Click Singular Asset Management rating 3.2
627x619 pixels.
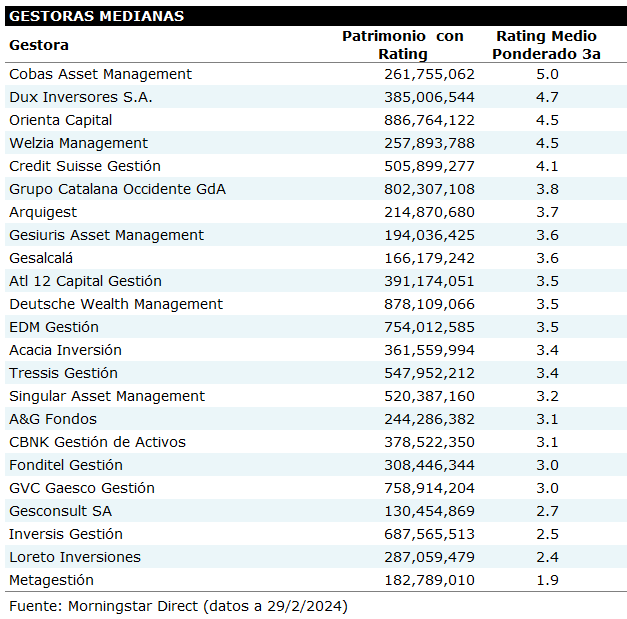(x=547, y=396)
